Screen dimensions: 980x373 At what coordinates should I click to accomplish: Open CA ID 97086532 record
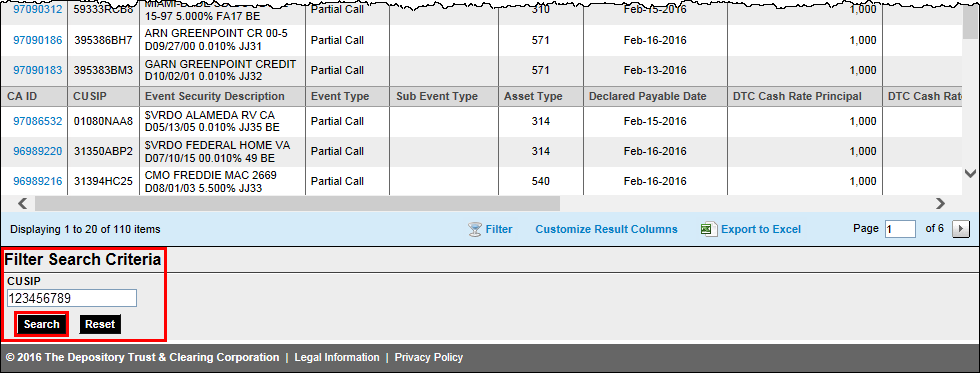[x=38, y=121]
